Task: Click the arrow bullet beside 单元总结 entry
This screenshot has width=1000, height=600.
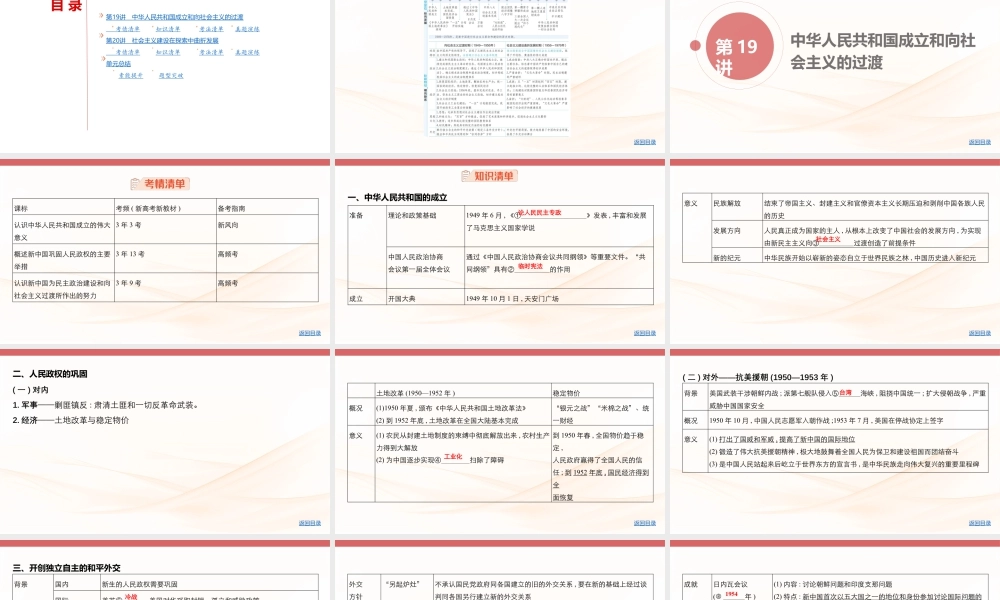Action: tap(101, 59)
